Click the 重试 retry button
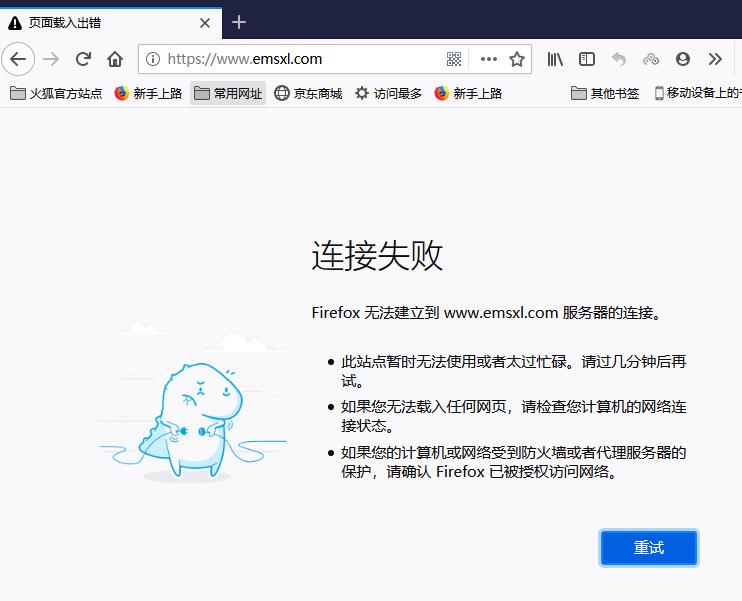 649,548
